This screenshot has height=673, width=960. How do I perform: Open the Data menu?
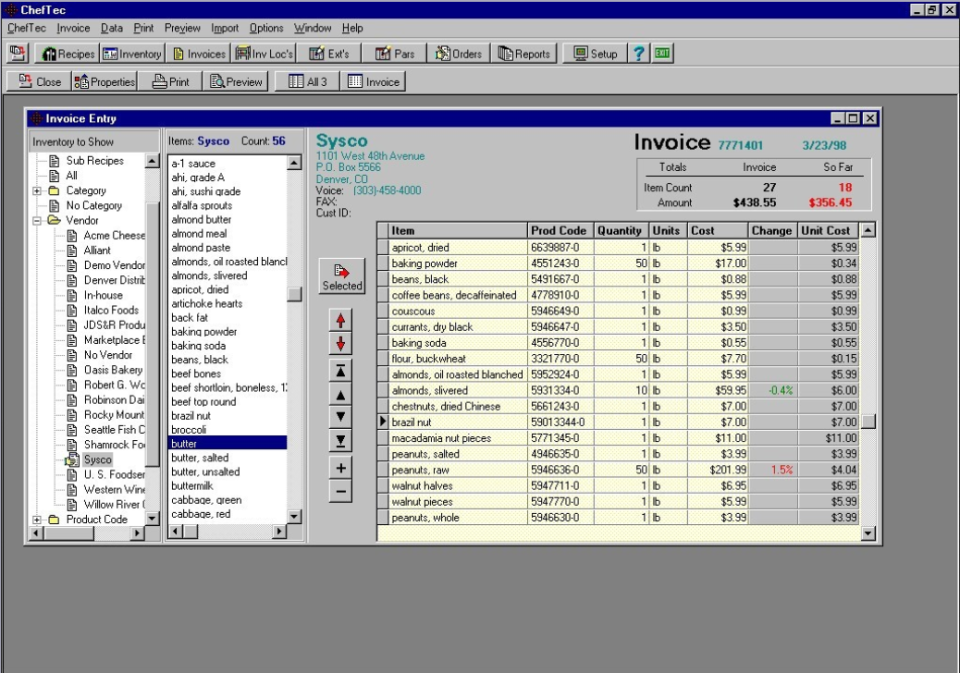tap(111, 28)
